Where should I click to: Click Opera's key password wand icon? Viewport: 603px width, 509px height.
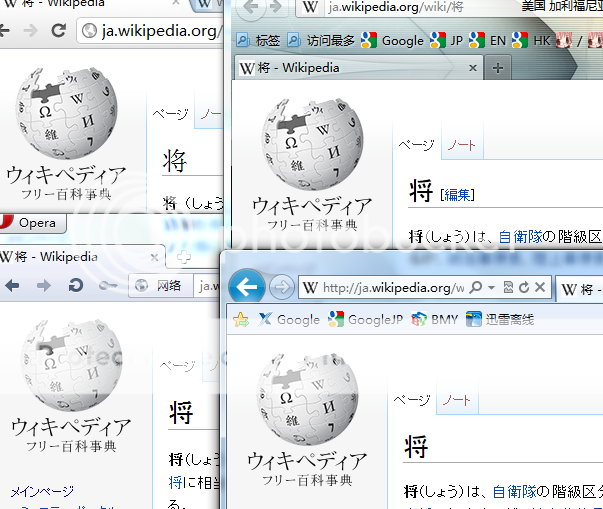pos(108,285)
